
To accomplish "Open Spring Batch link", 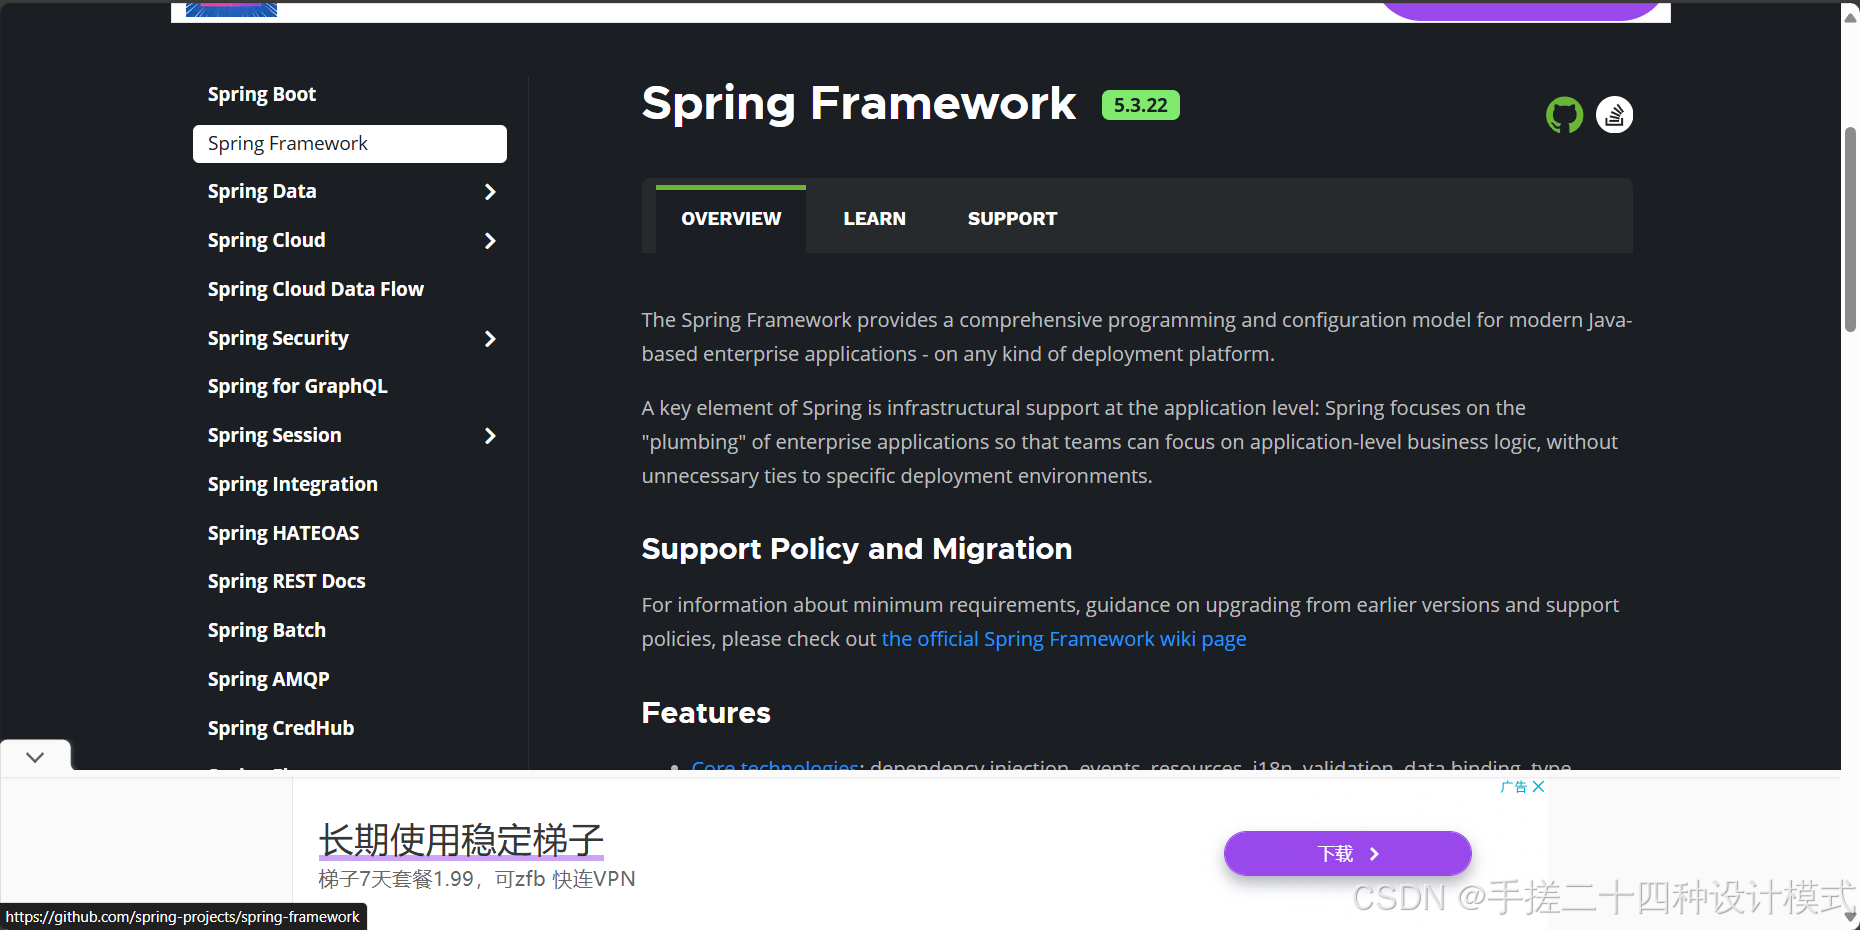I will [x=267, y=631].
